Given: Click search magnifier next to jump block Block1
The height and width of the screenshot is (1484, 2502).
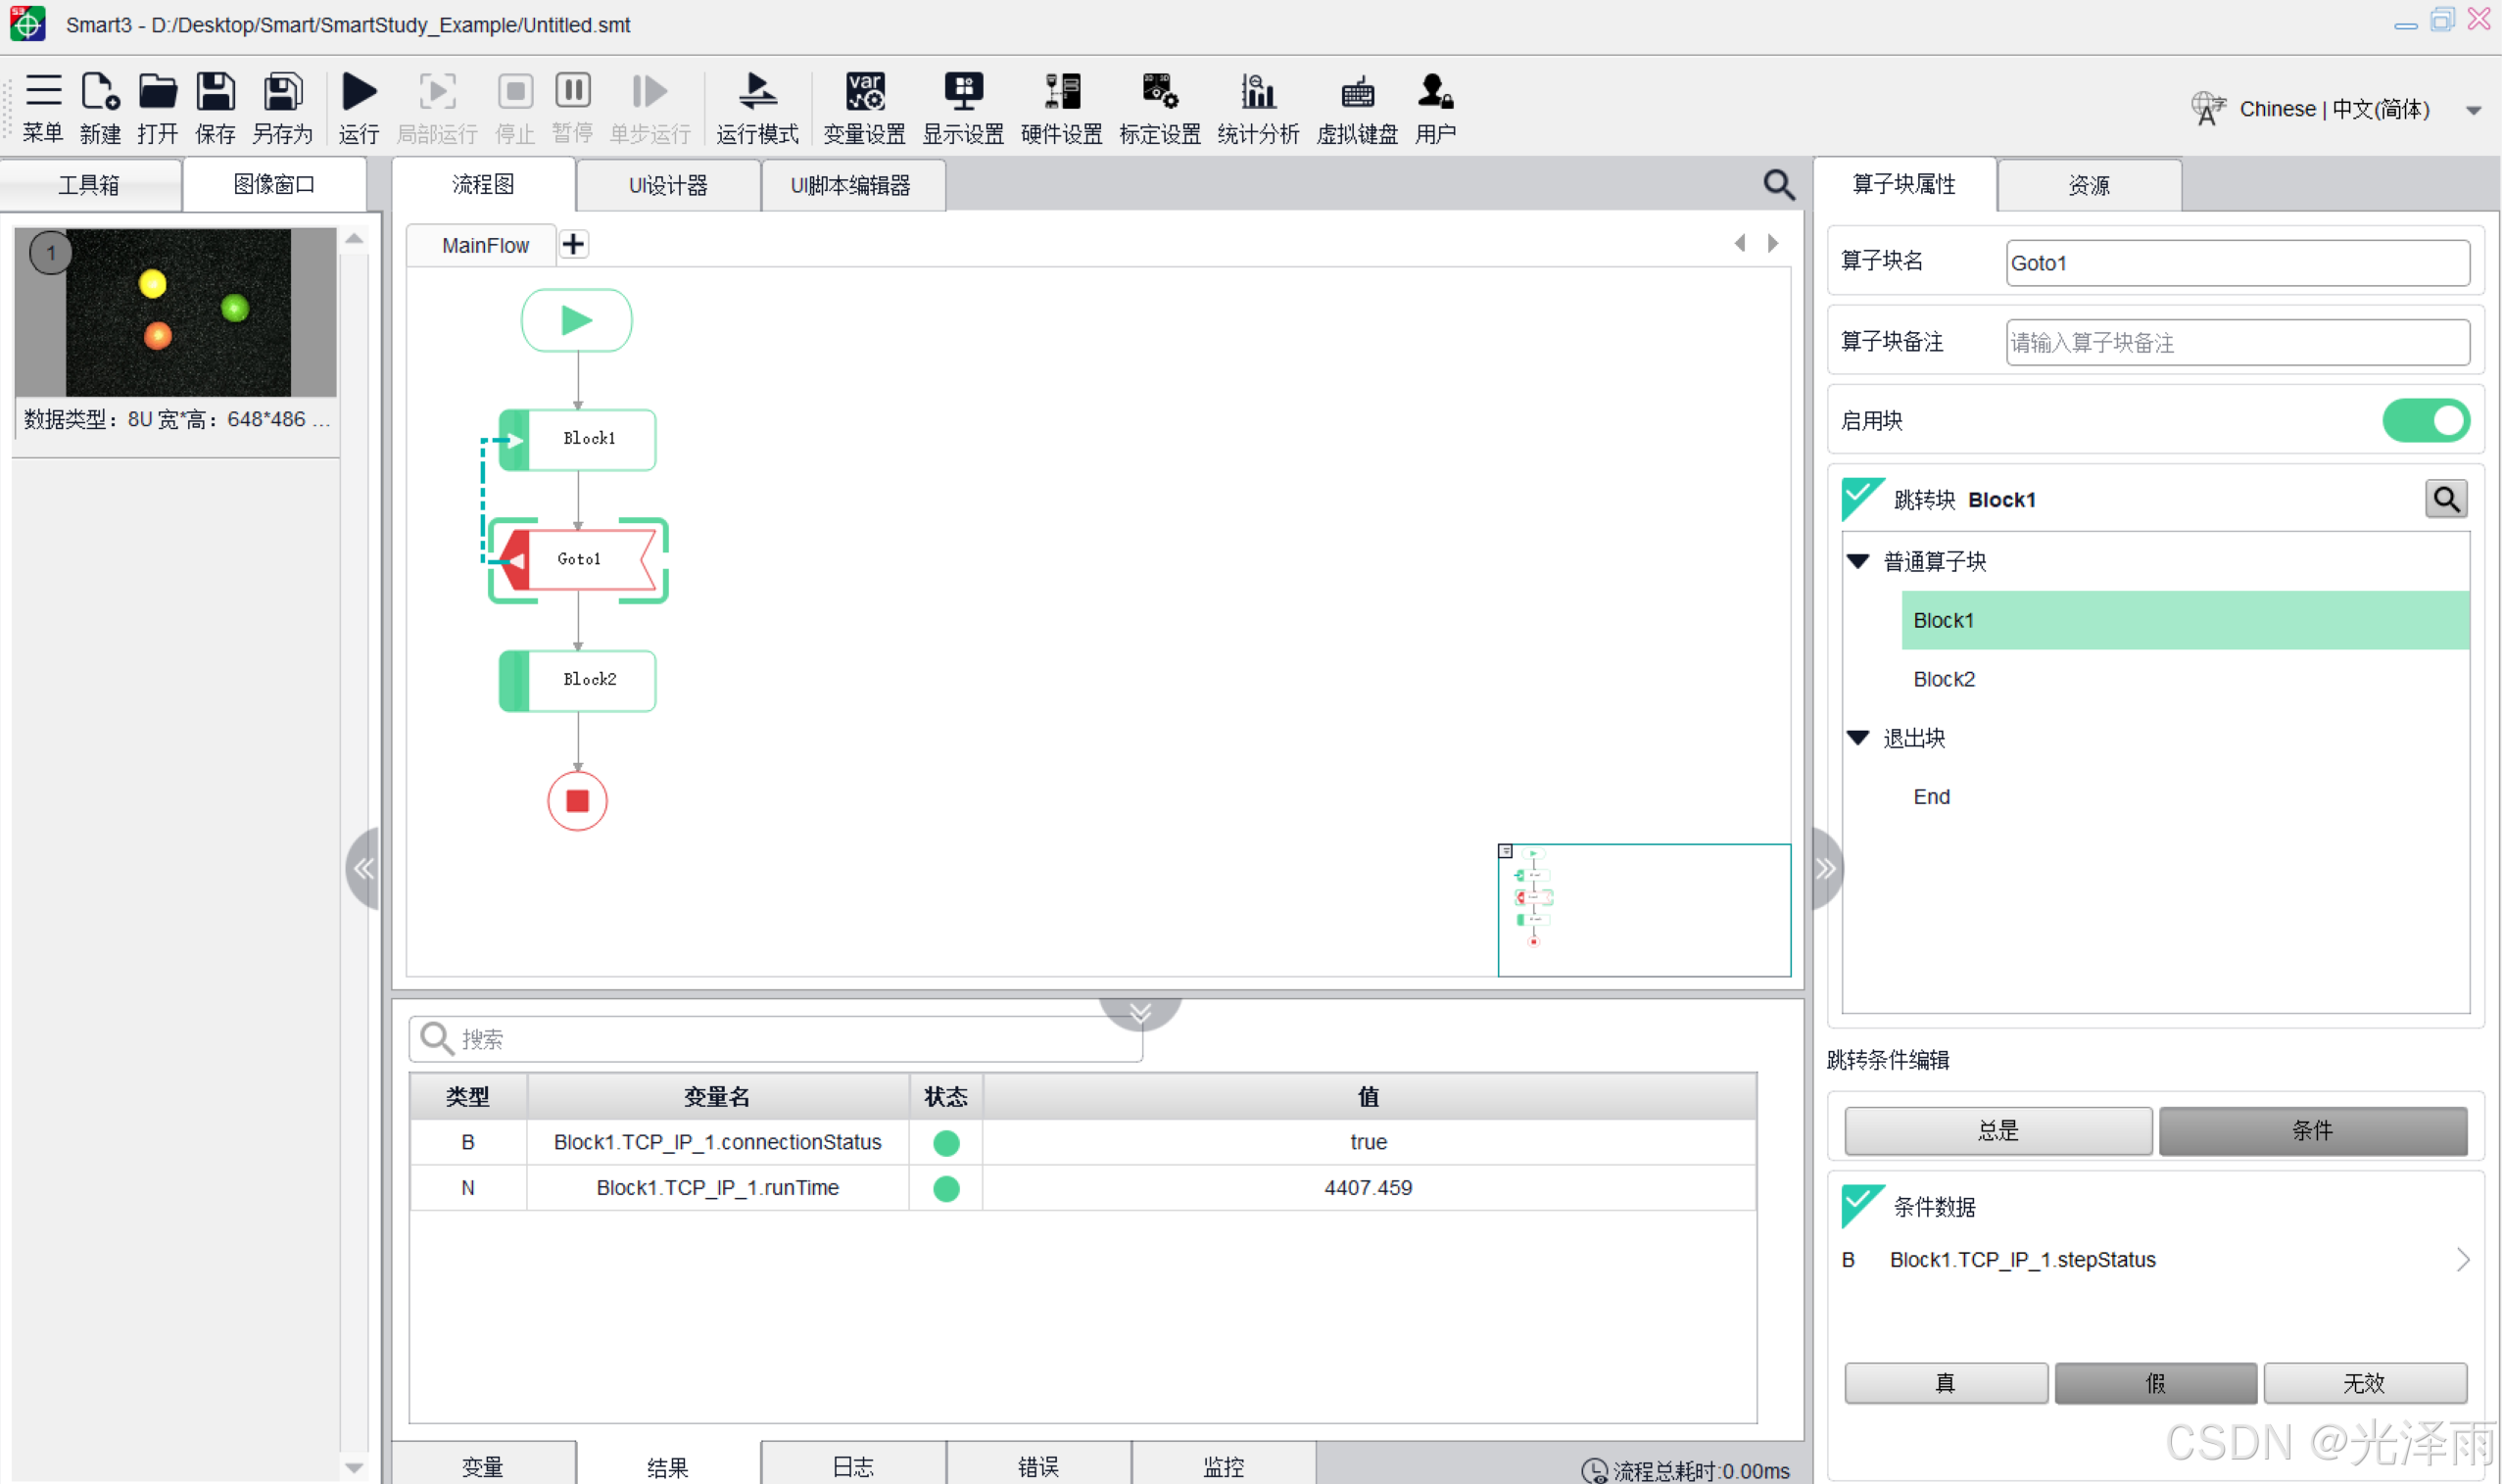Looking at the screenshot, I should tap(2445, 499).
